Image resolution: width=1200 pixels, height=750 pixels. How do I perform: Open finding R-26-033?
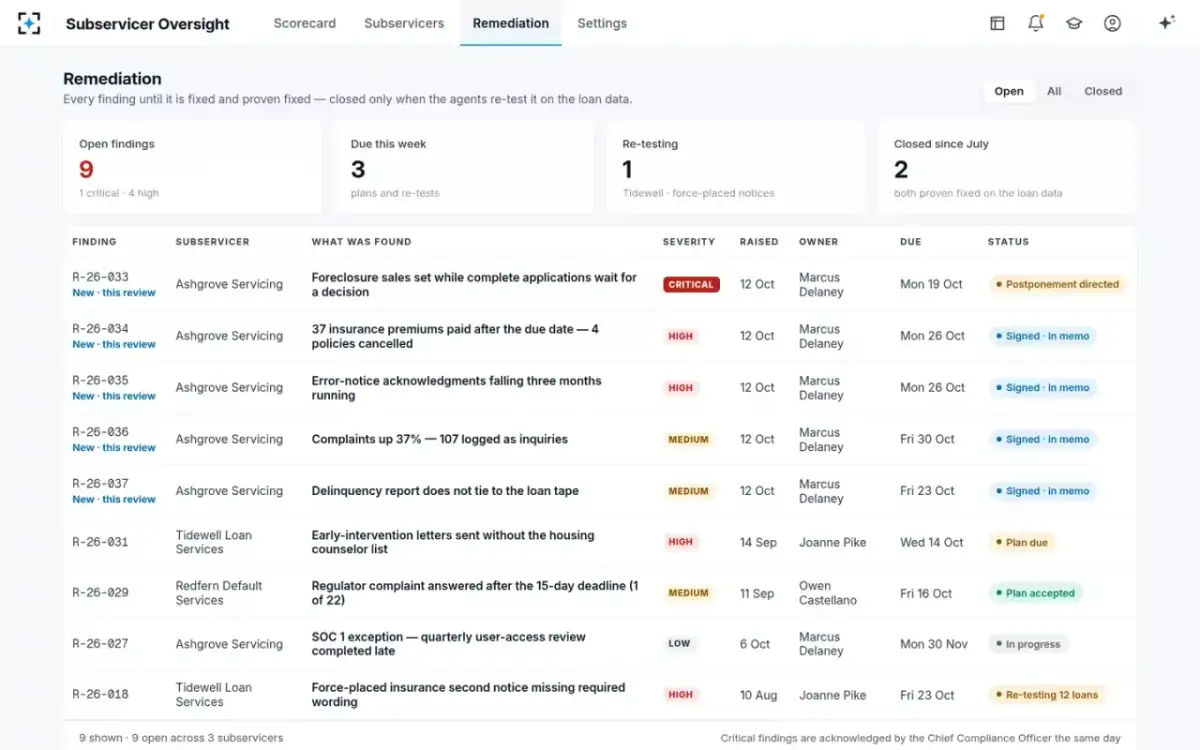click(100, 277)
